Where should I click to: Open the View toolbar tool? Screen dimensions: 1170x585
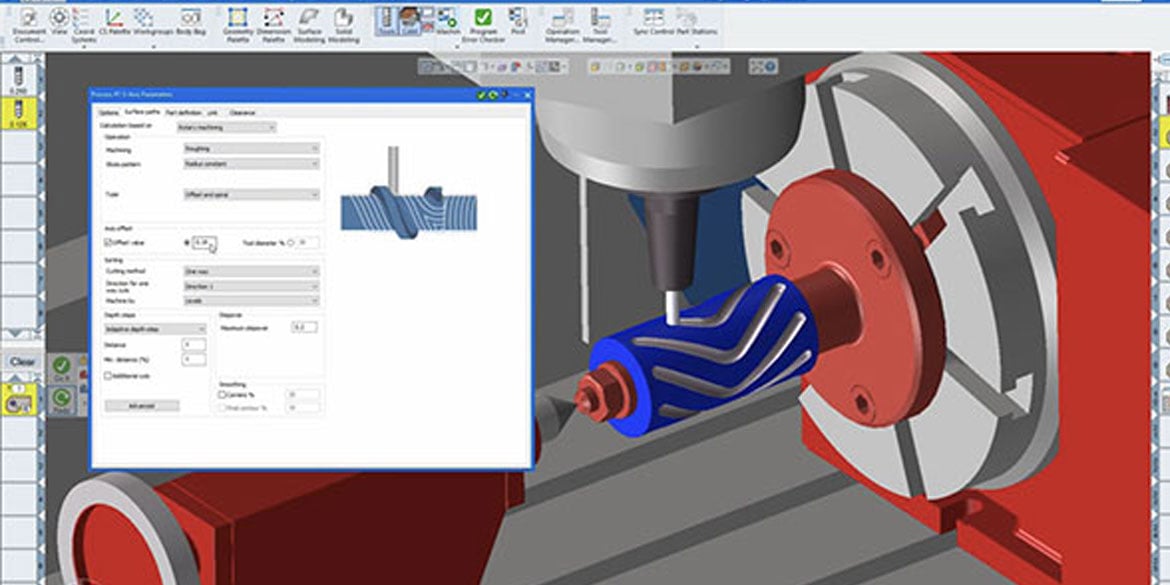60,24
